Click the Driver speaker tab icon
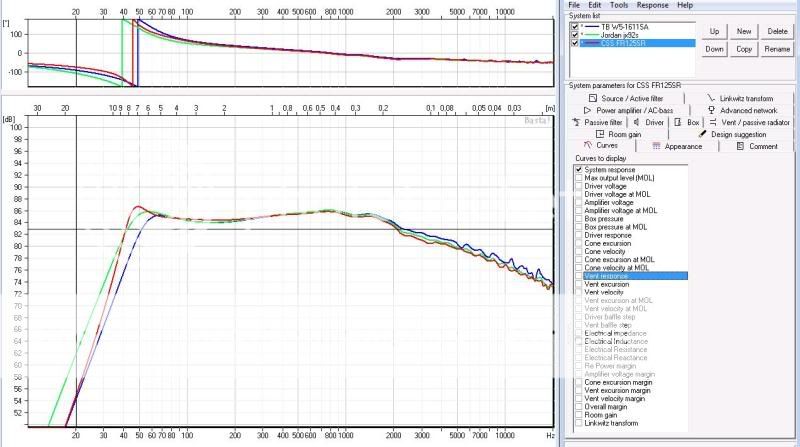Viewport: 800px width, 447px height. (x=637, y=122)
